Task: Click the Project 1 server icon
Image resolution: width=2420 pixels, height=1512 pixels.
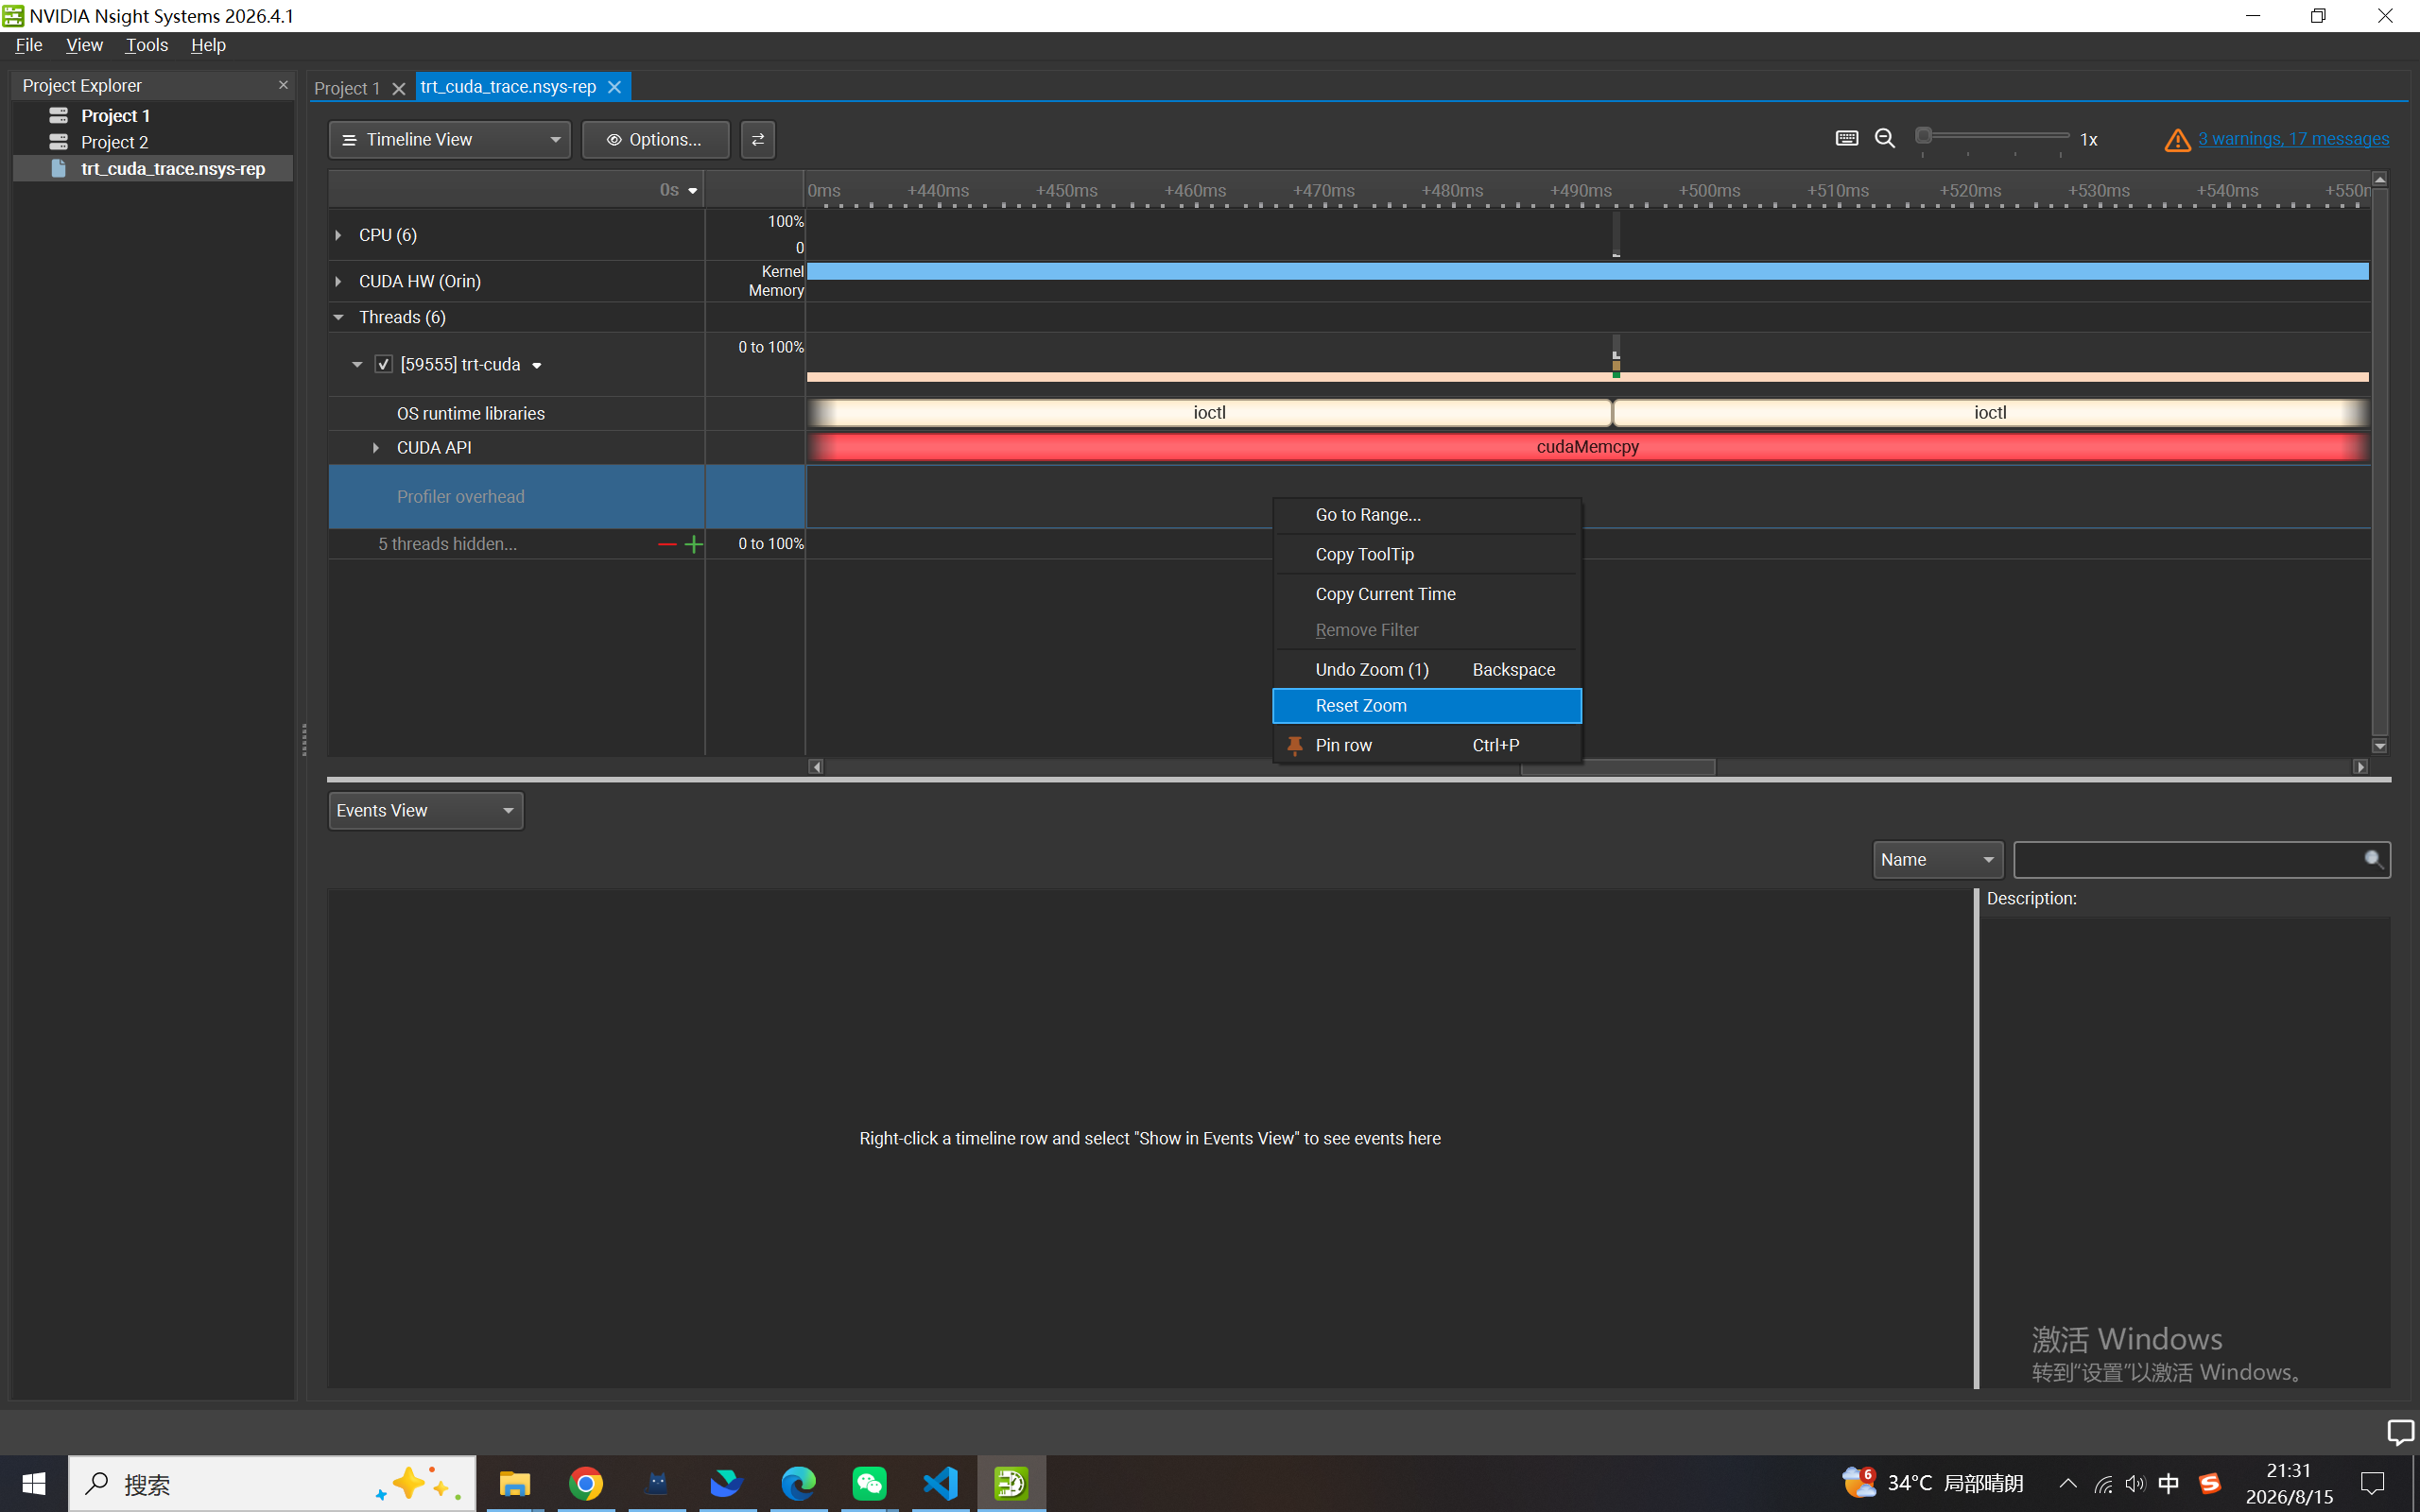Action: tap(59, 116)
